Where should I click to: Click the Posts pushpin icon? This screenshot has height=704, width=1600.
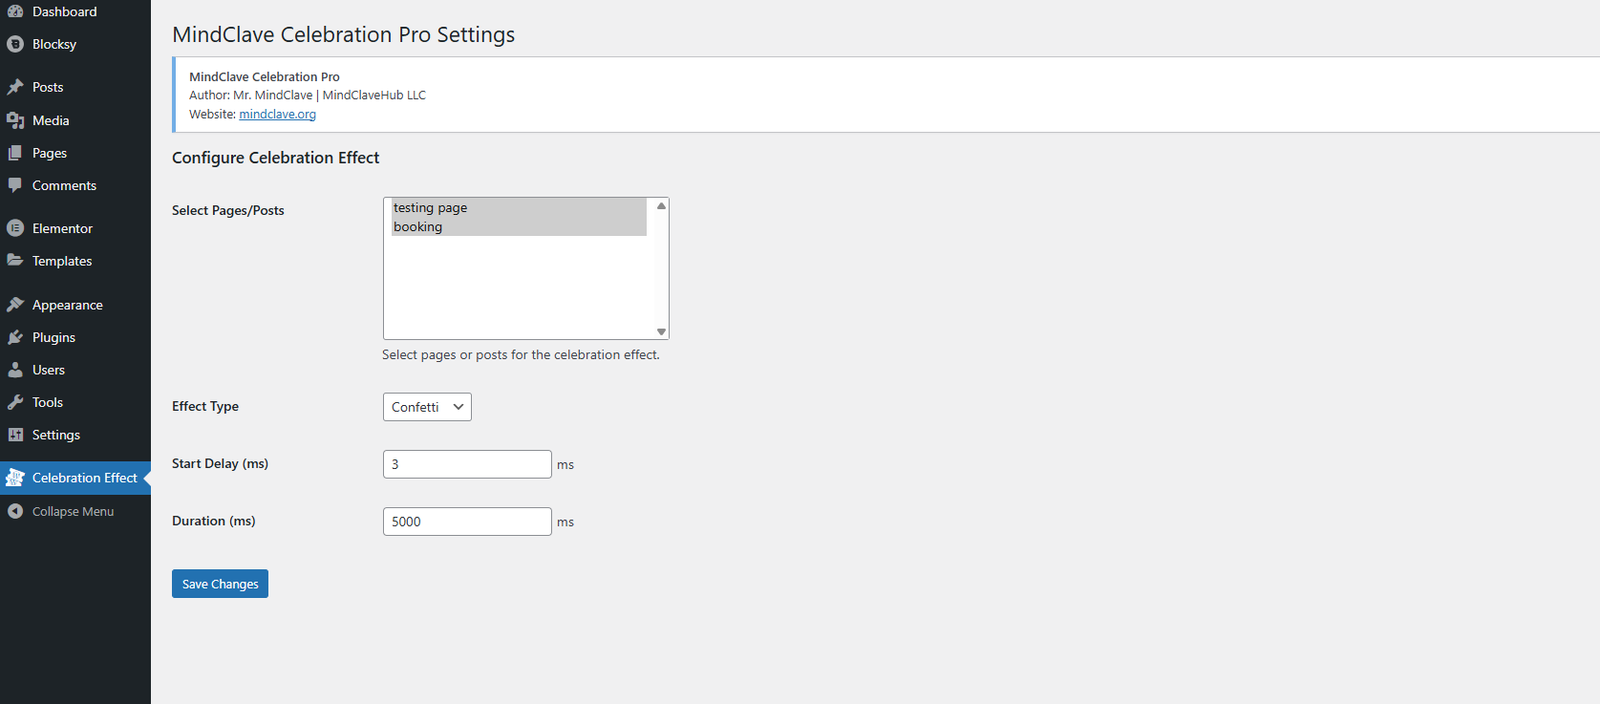[15, 87]
